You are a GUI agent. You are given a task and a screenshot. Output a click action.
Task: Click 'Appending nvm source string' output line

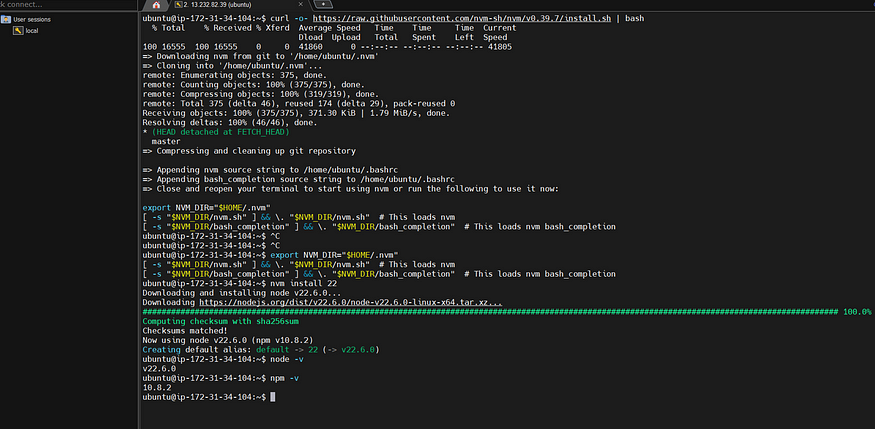click(x=270, y=170)
